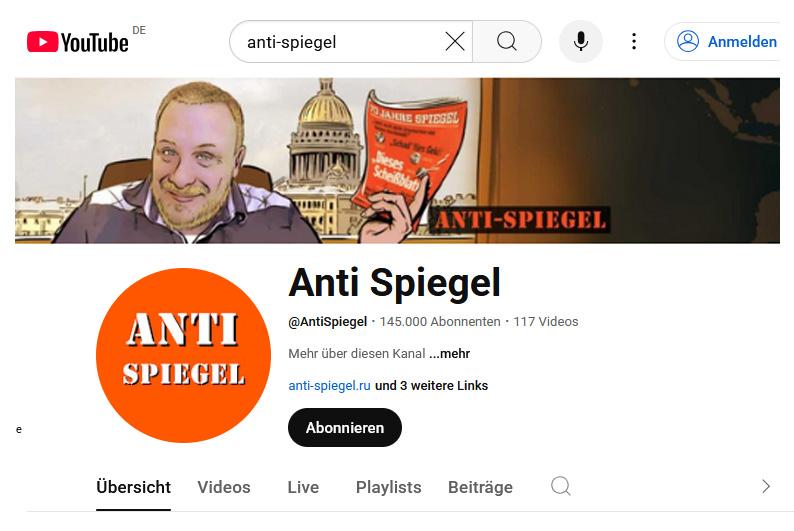Clear the search box with the X icon

pos(455,42)
